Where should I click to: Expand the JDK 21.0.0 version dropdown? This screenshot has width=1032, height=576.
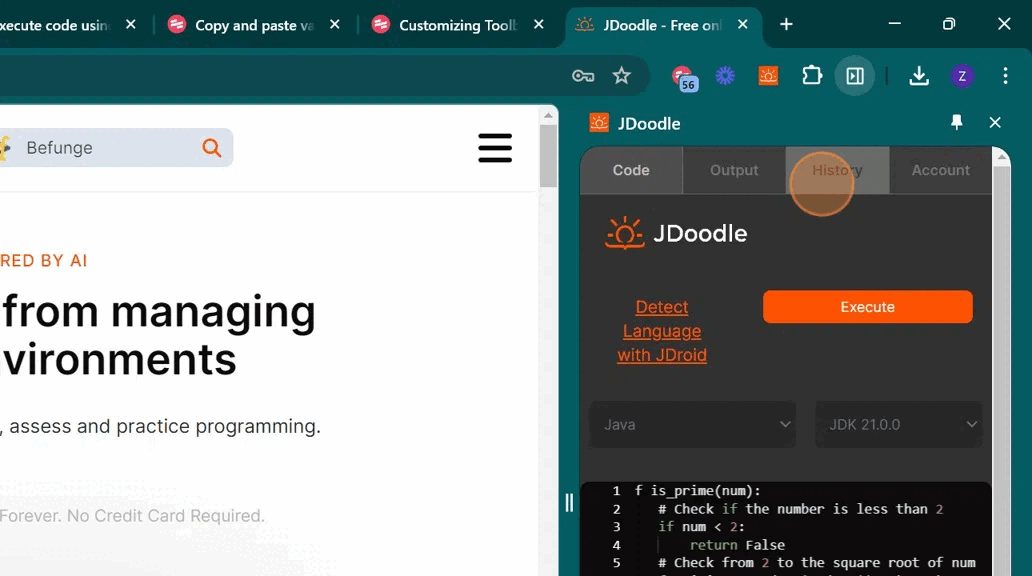(899, 424)
